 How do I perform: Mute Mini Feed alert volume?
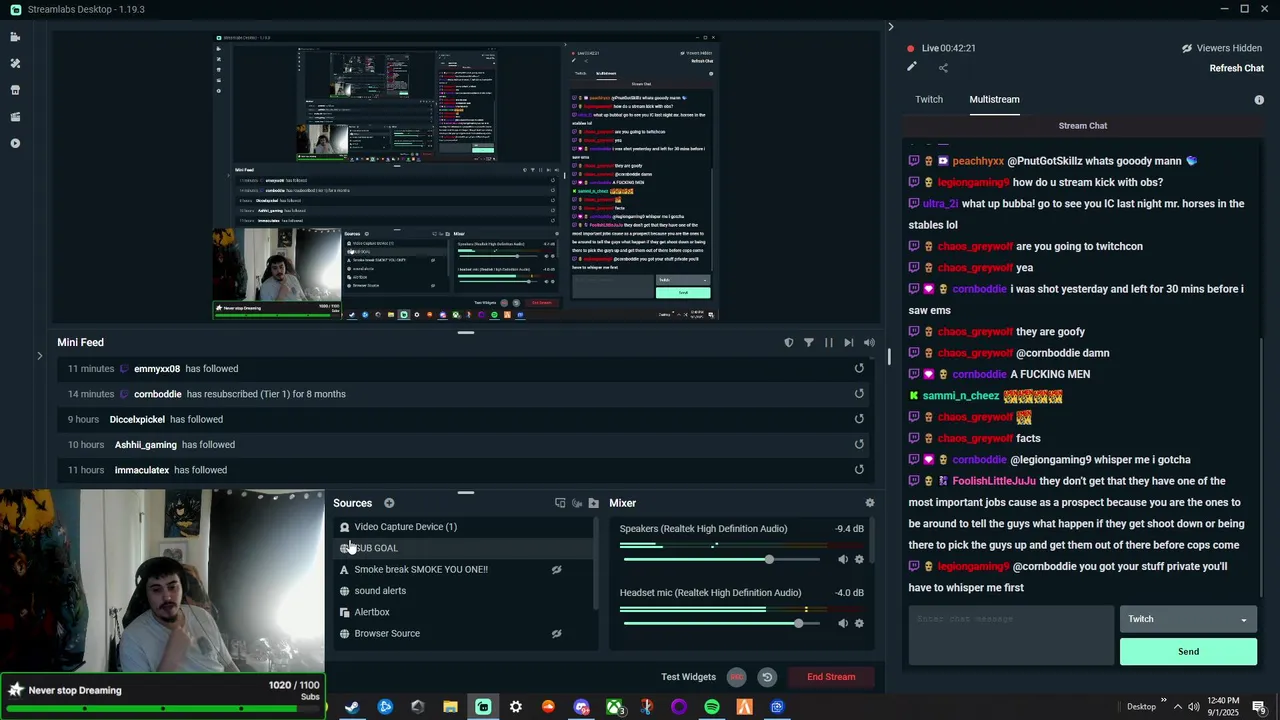[x=869, y=343]
